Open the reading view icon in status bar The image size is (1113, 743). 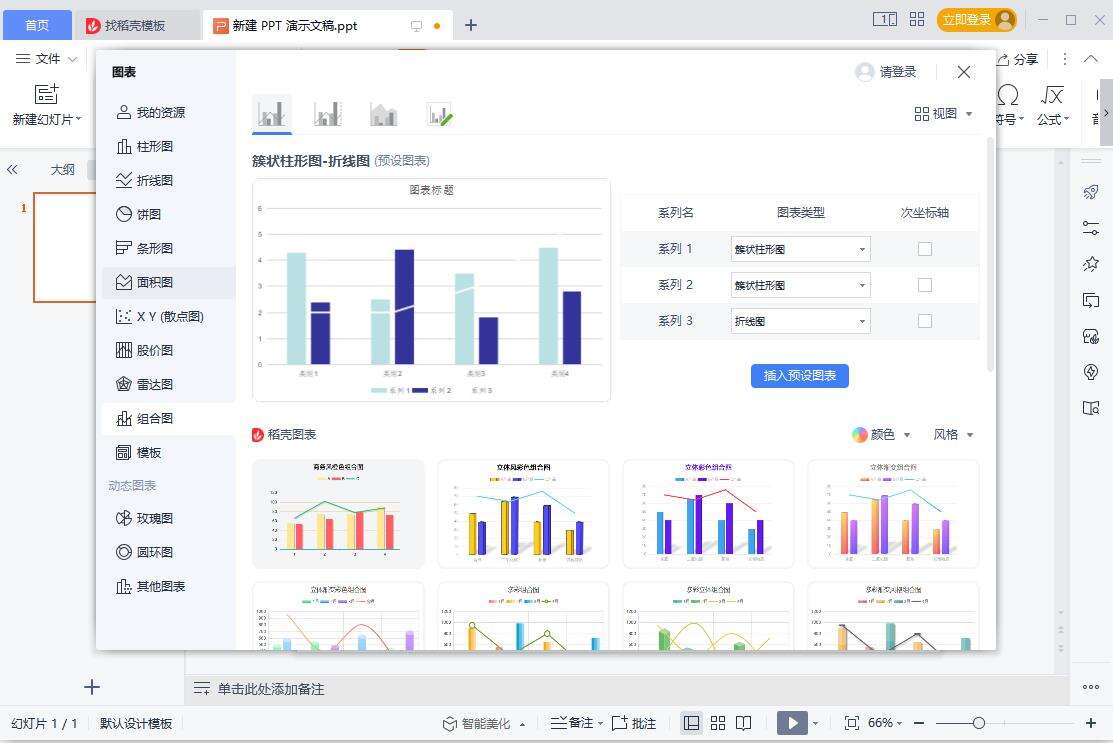click(x=743, y=723)
